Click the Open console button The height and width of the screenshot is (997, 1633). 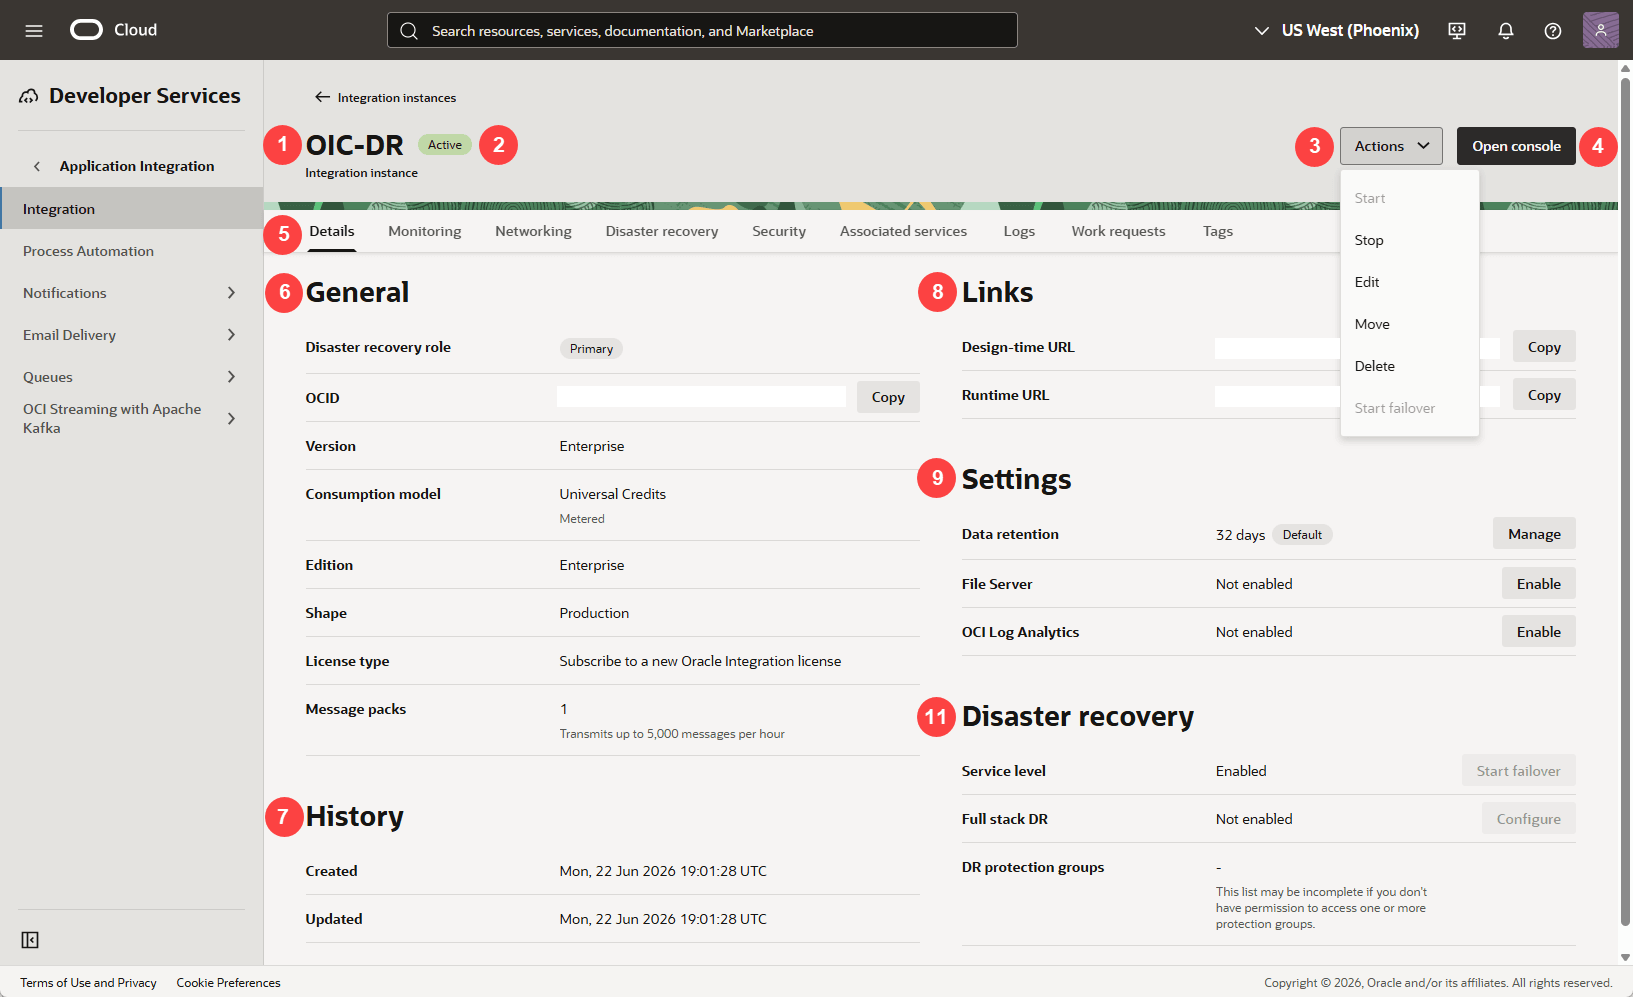1516,146
